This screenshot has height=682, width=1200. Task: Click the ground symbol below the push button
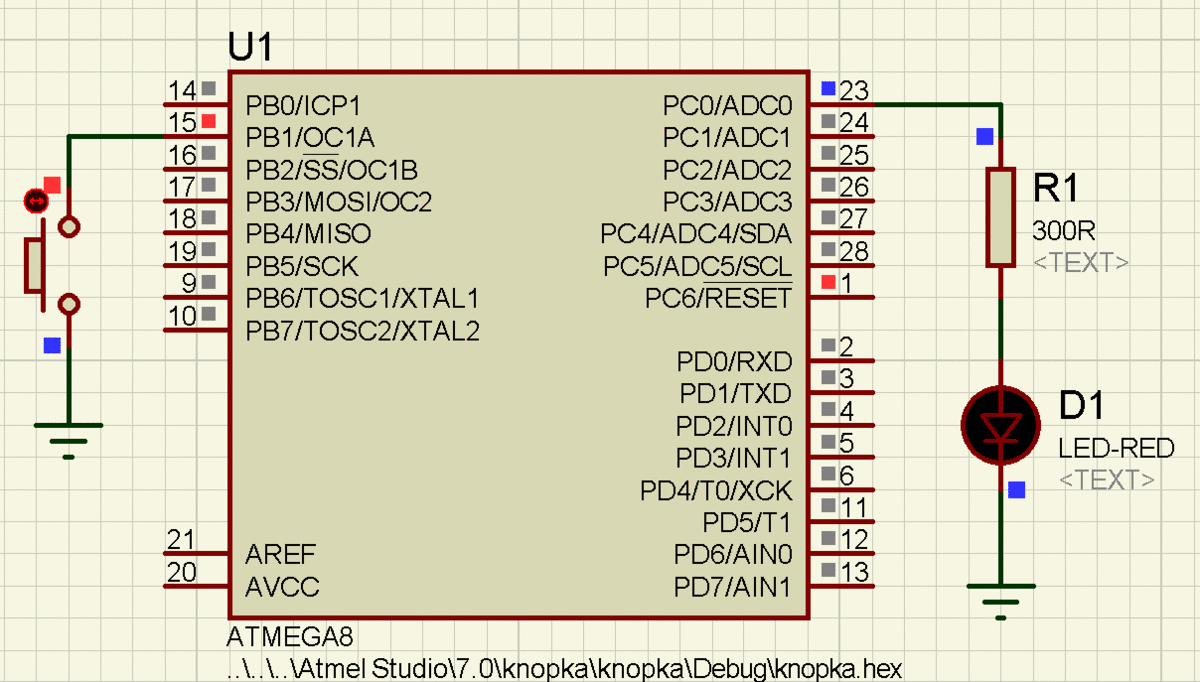(68, 440)
